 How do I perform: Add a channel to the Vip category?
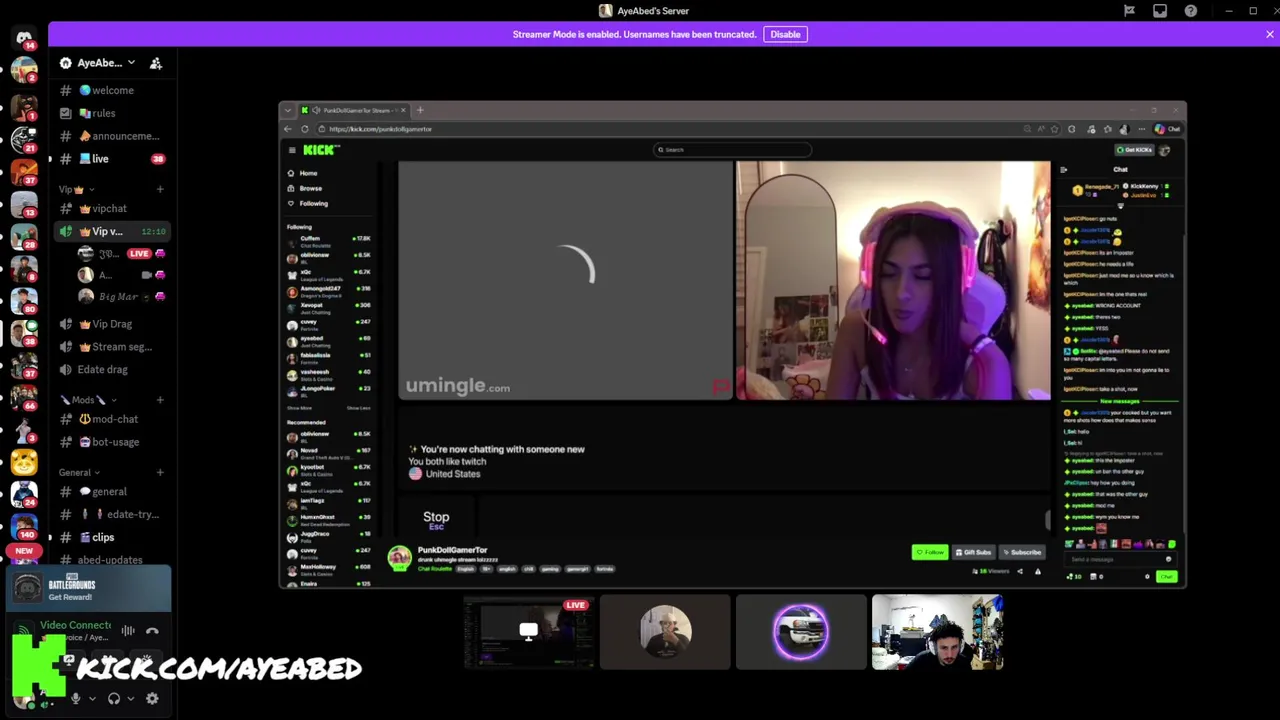[160, 189]
